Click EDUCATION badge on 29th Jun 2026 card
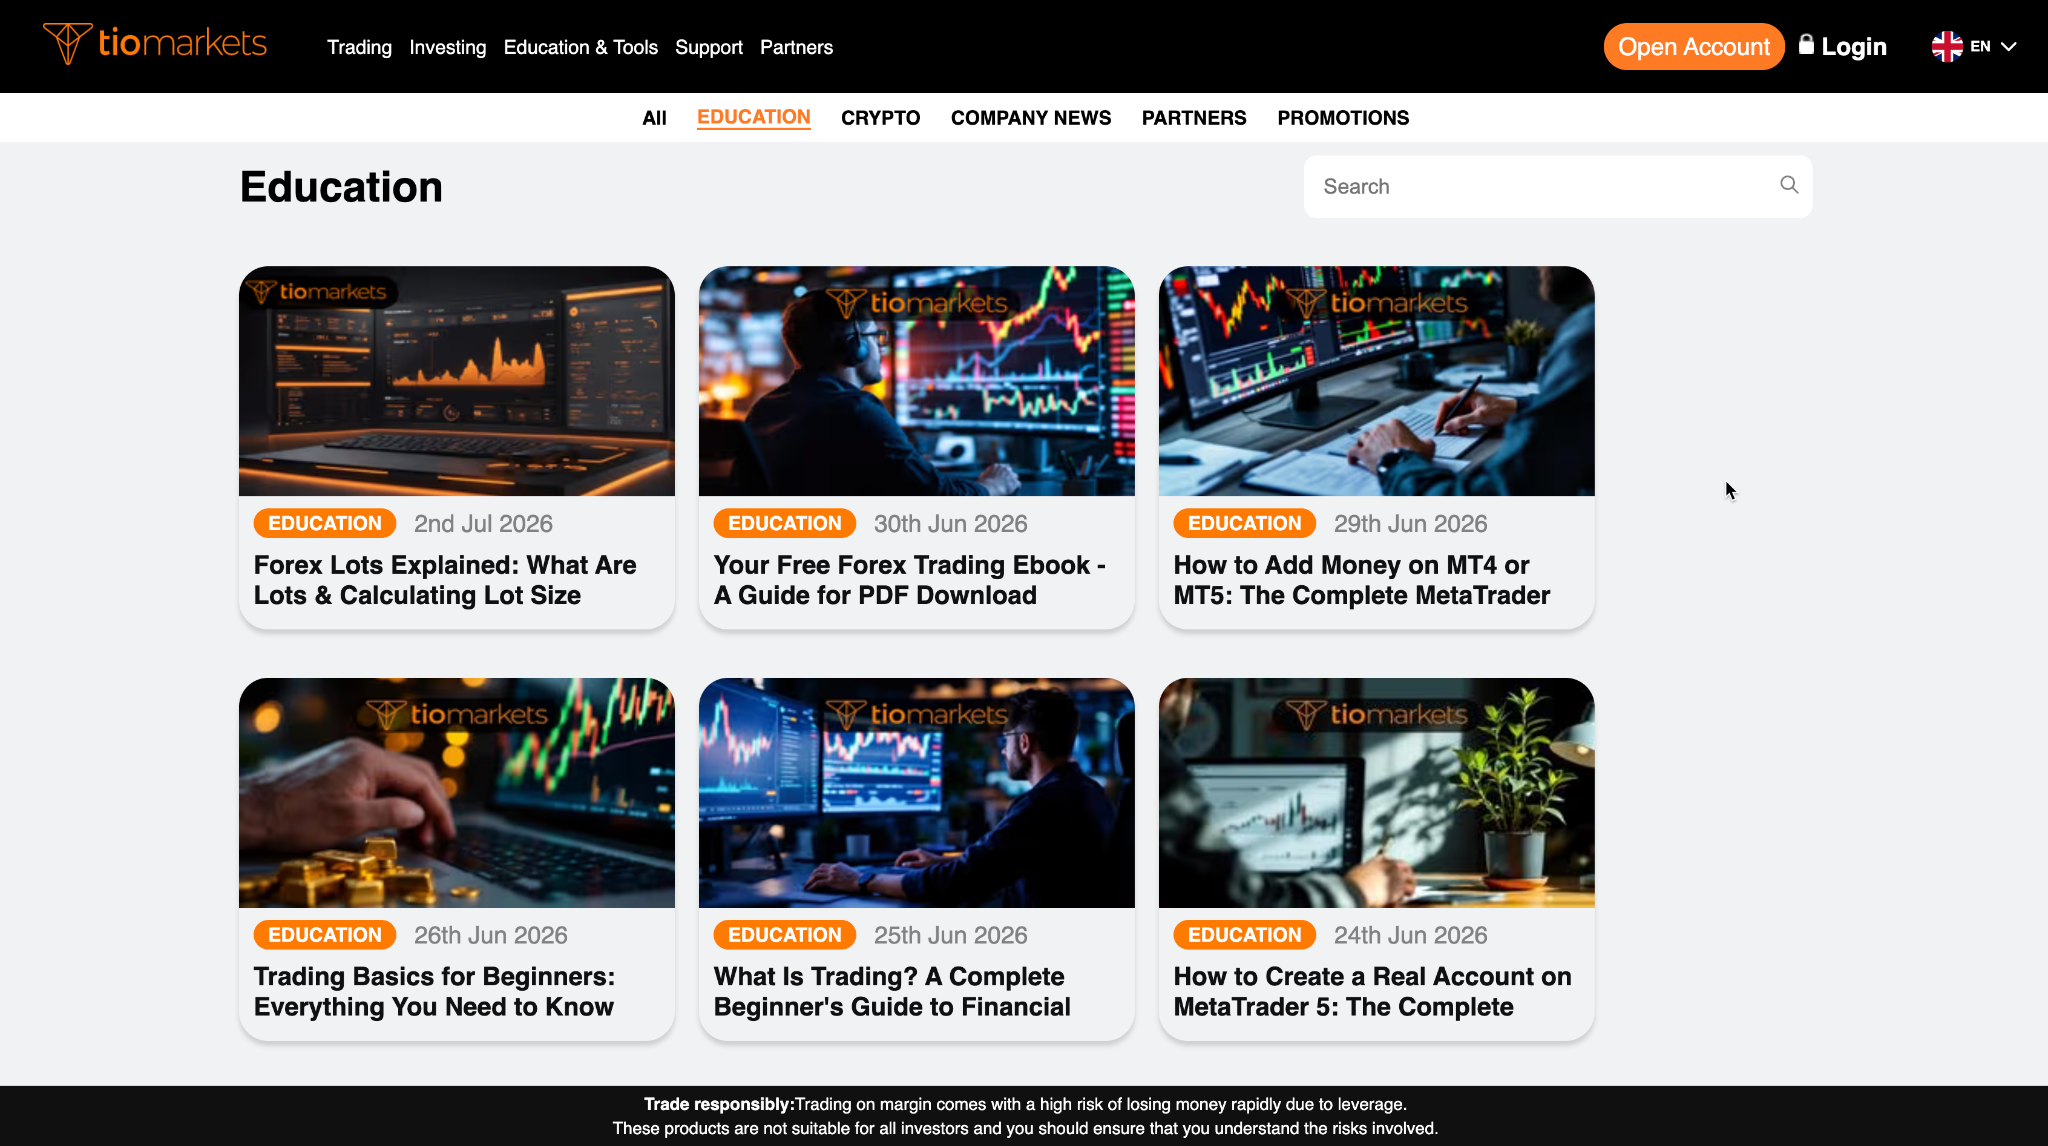The image size is (2048, 1146). coord(1244,523)
